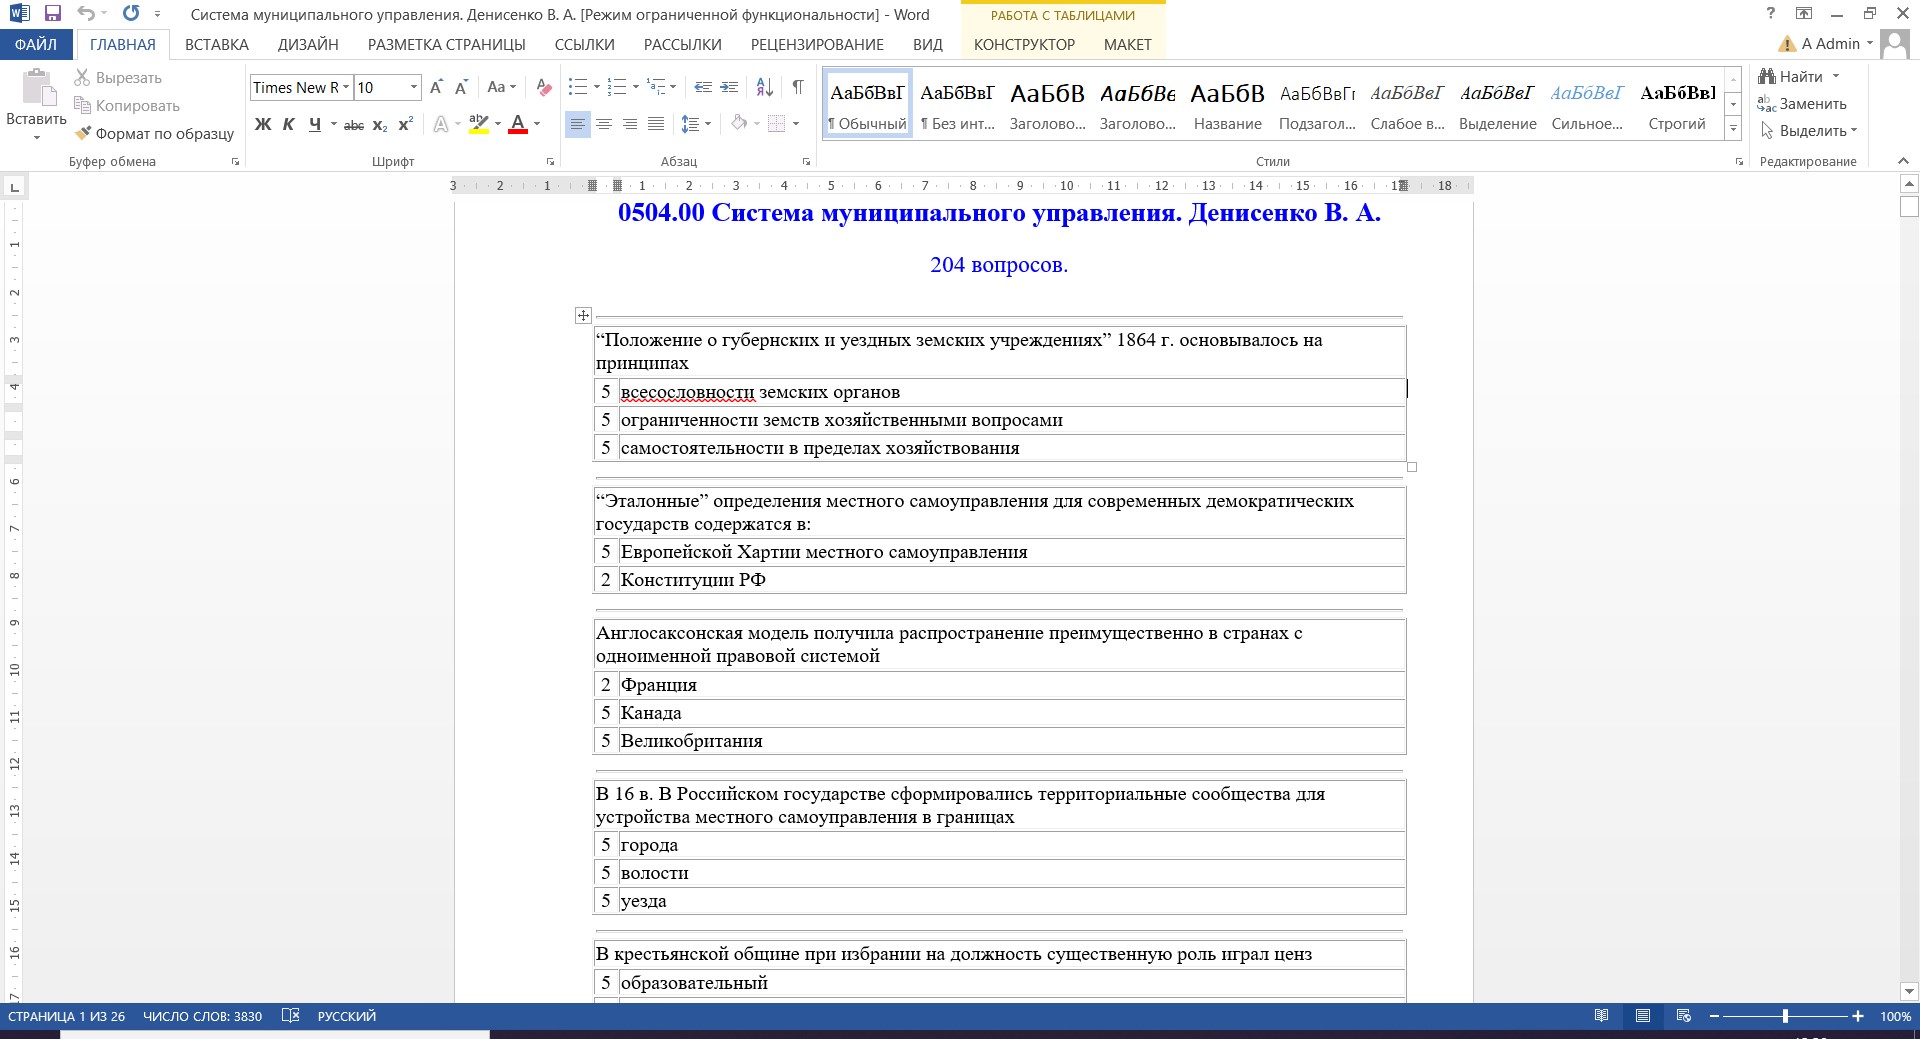Switch to the ДИЗАЙН tab

(308, 45)
